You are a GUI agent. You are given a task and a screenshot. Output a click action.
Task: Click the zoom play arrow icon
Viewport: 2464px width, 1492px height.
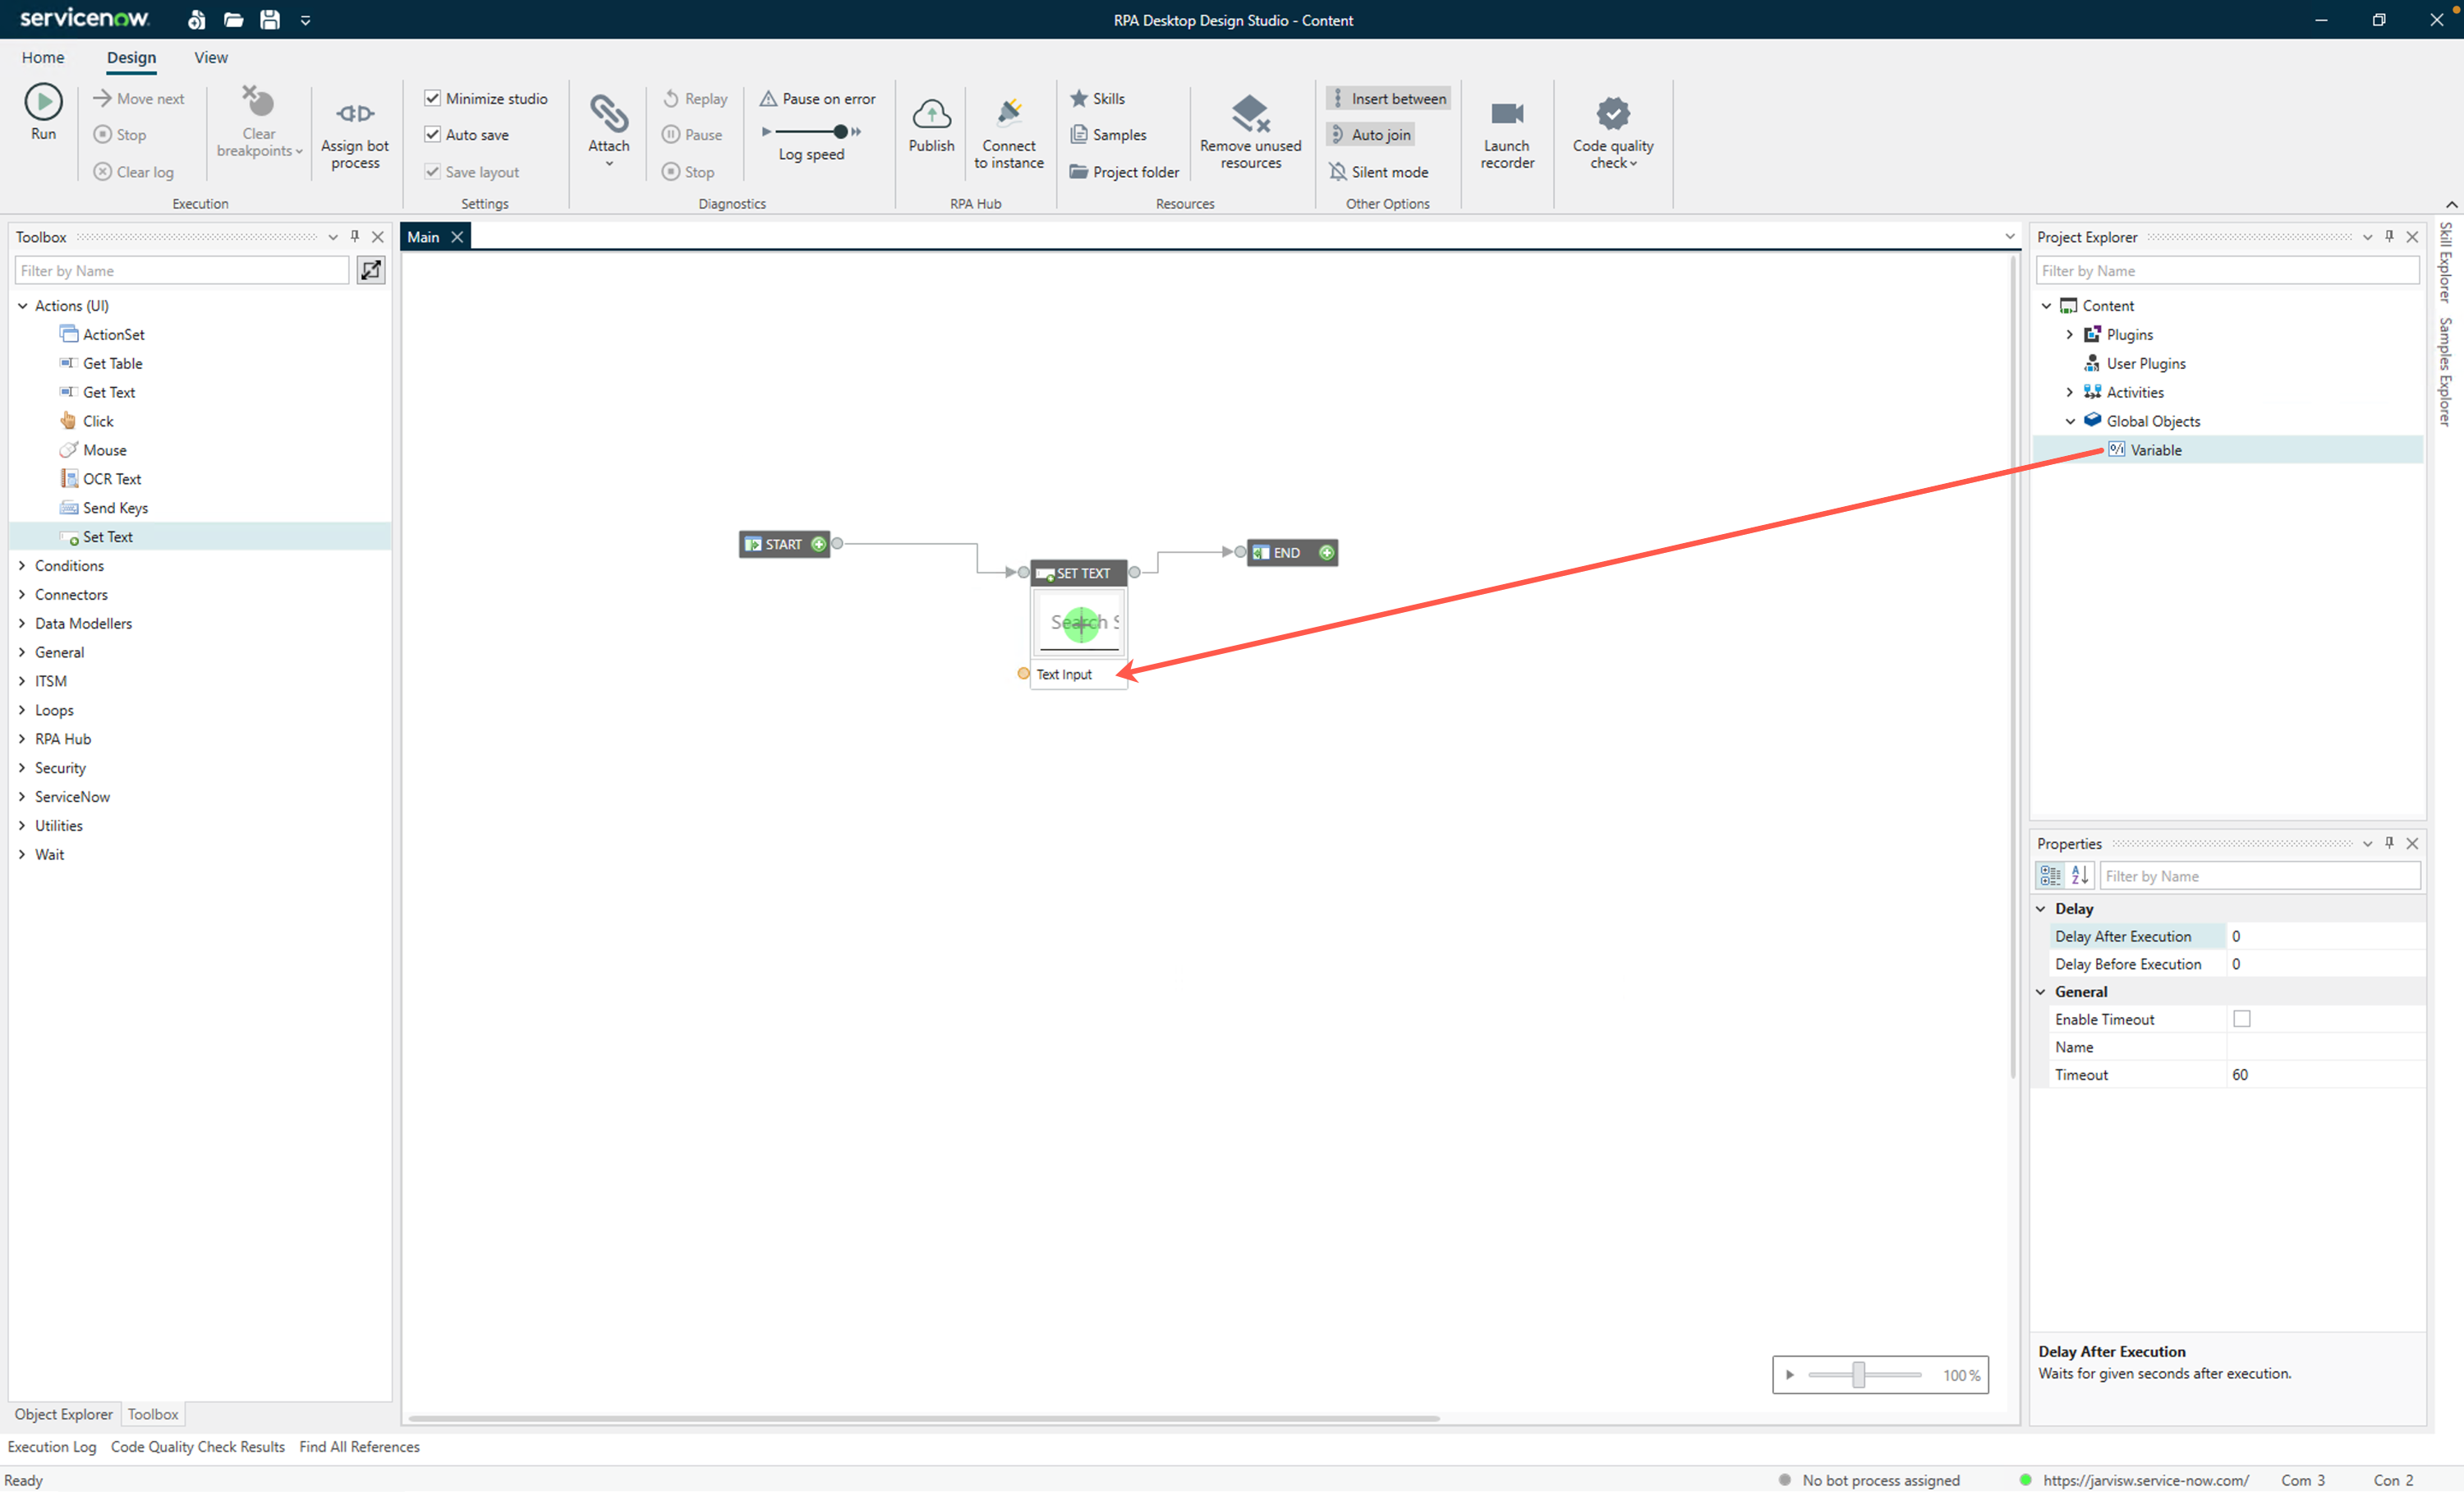tap(1789, 1375)
